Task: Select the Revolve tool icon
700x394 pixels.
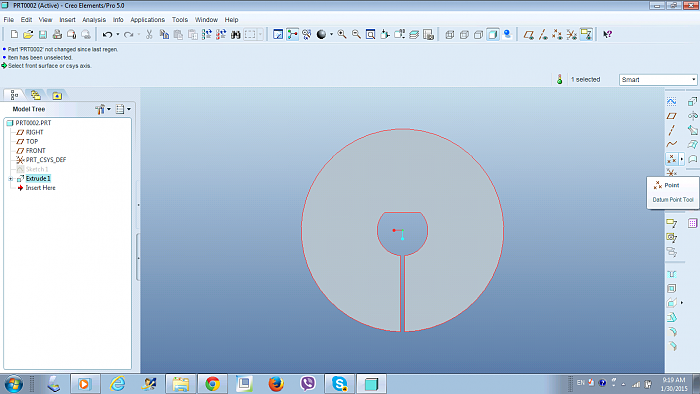Action: point(692,116)
